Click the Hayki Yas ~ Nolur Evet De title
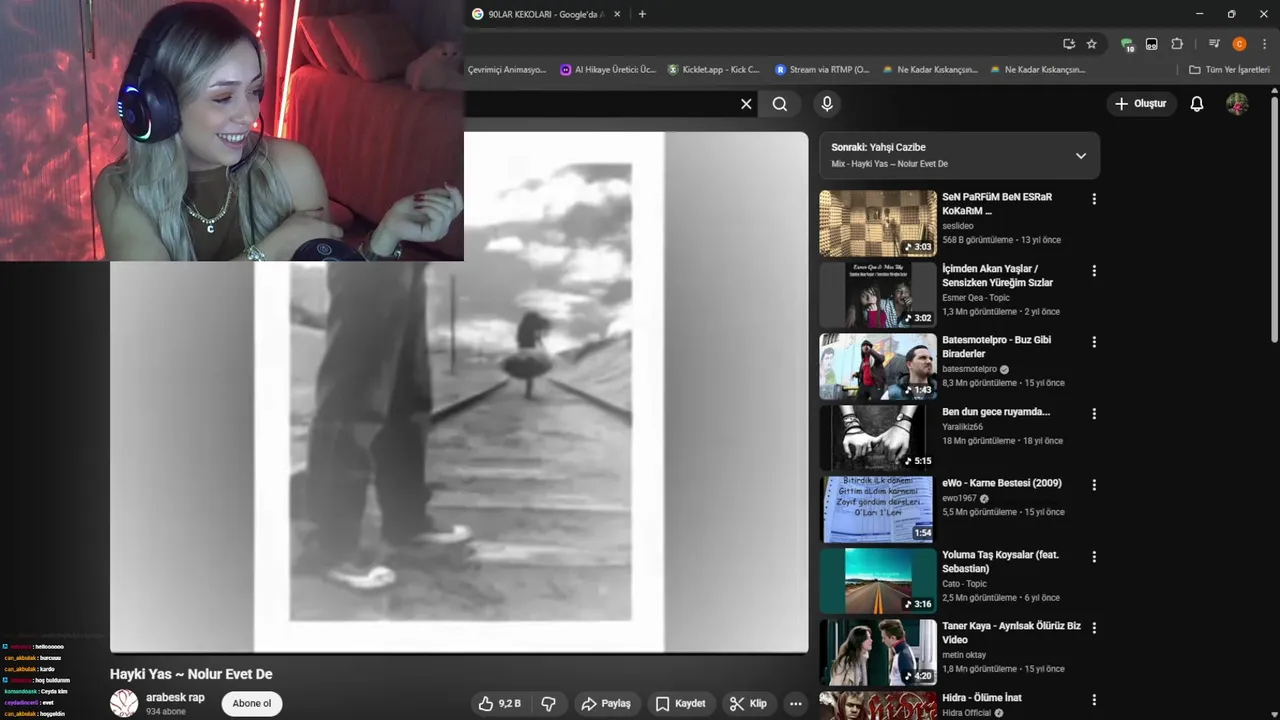 click(x=191, y=674)
